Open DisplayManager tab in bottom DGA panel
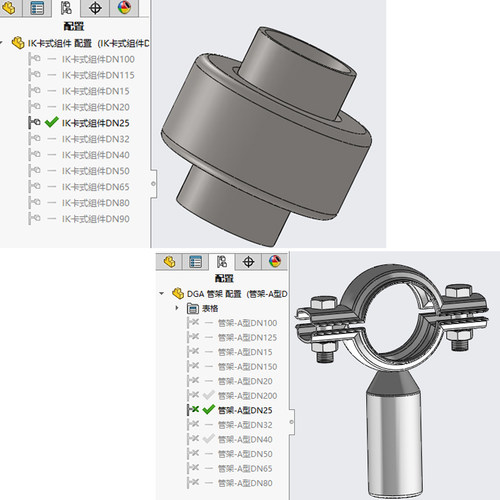The image size is (500, 500). click(275, 261)
